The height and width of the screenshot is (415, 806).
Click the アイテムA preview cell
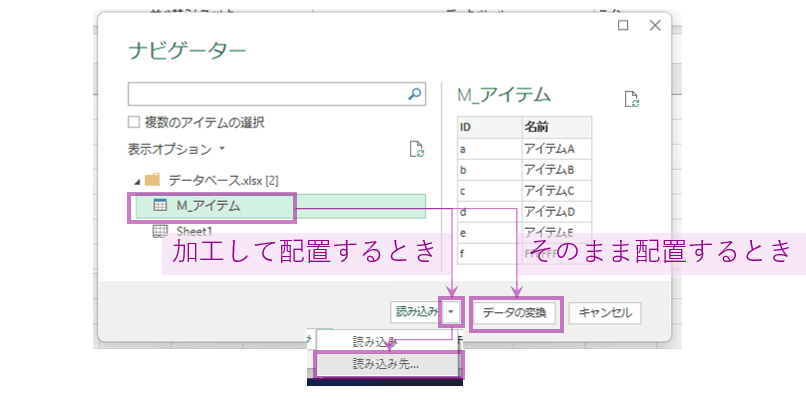click(557, 149)
